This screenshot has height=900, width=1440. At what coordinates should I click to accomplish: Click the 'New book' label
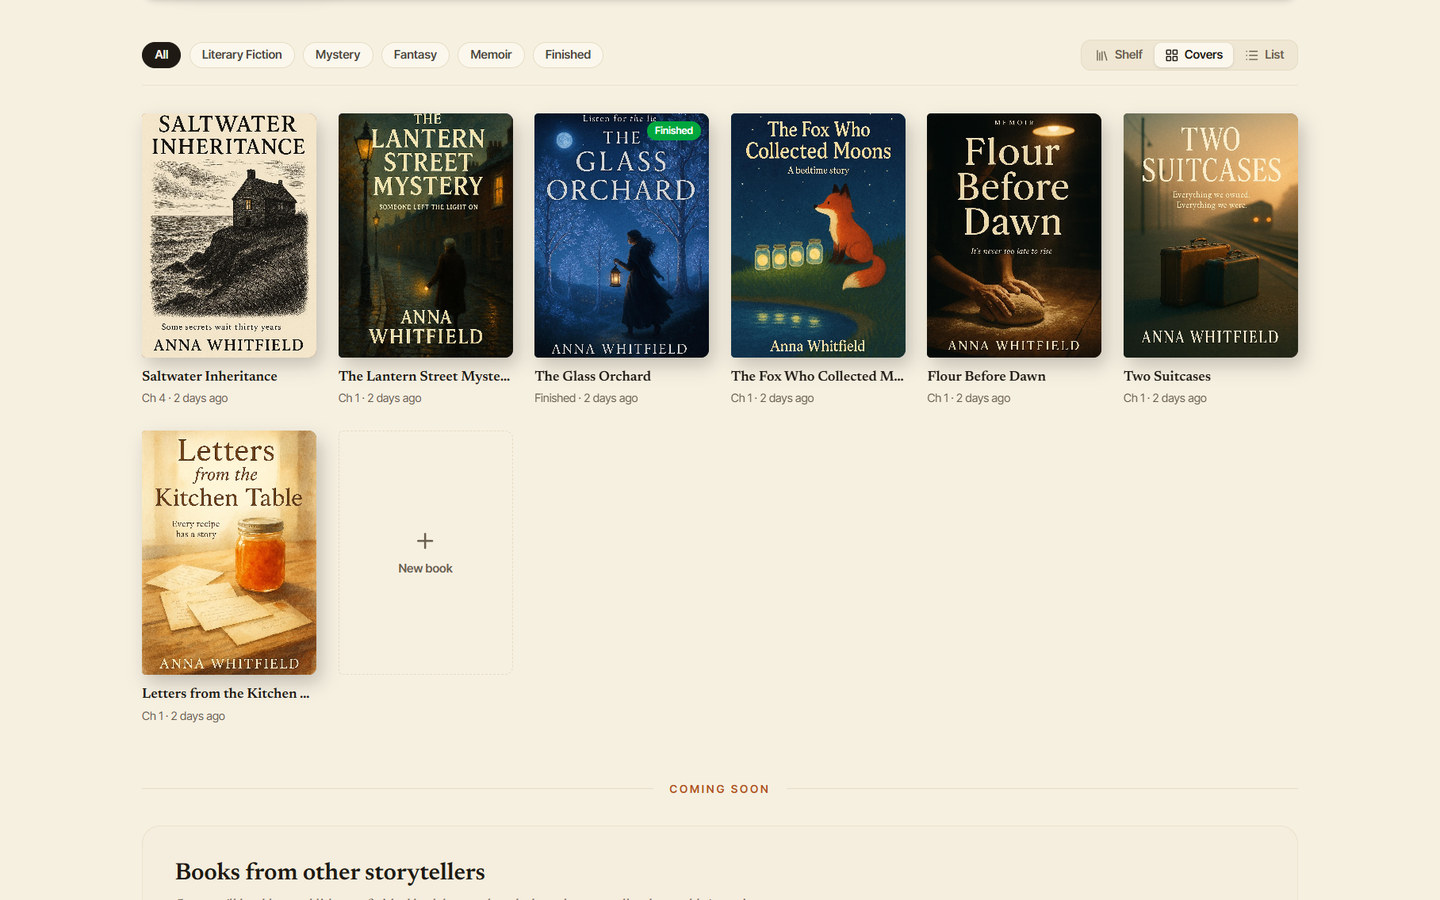coord(425,568)
